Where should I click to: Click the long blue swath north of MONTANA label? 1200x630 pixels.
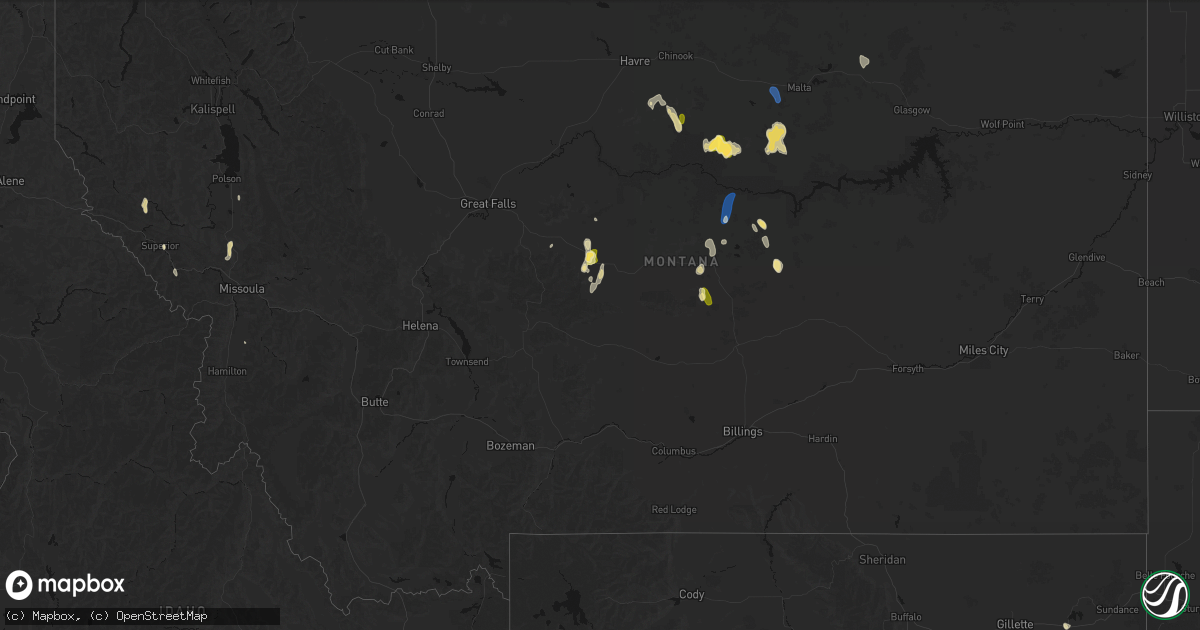pos(728,208)
